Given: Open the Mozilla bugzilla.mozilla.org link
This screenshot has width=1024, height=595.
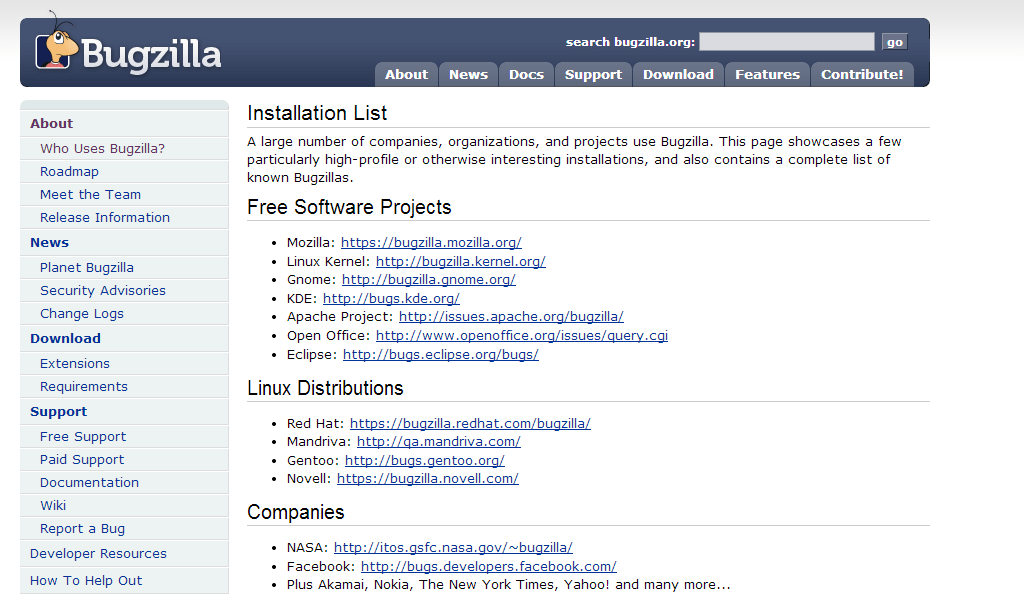Looking at the screenshot, I should point(431,243).
